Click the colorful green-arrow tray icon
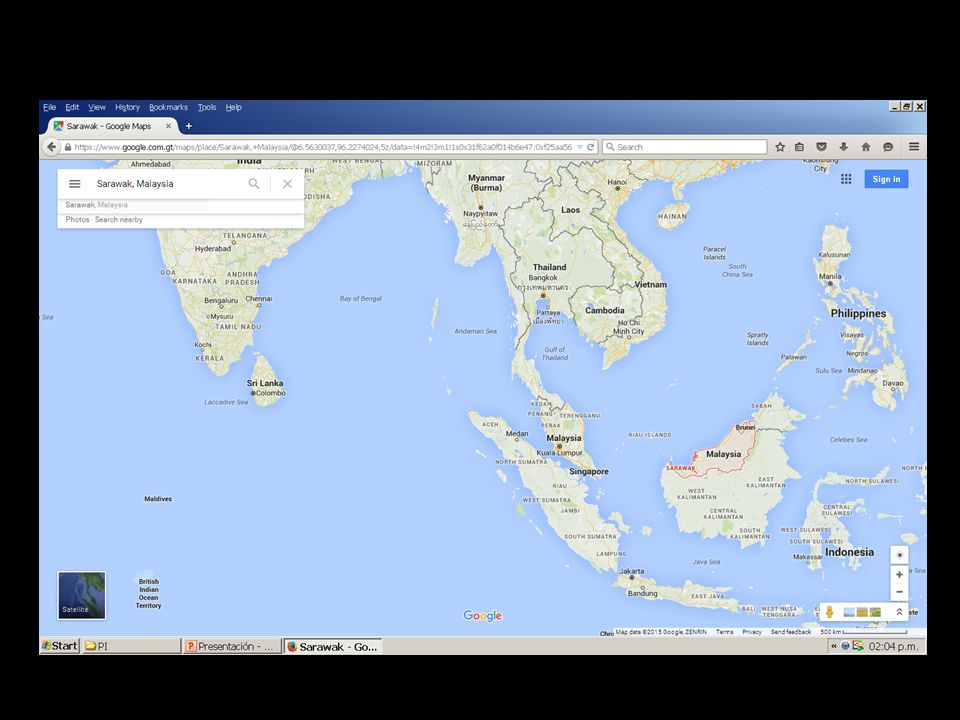 pyautogui.click(x=858, y=645)
